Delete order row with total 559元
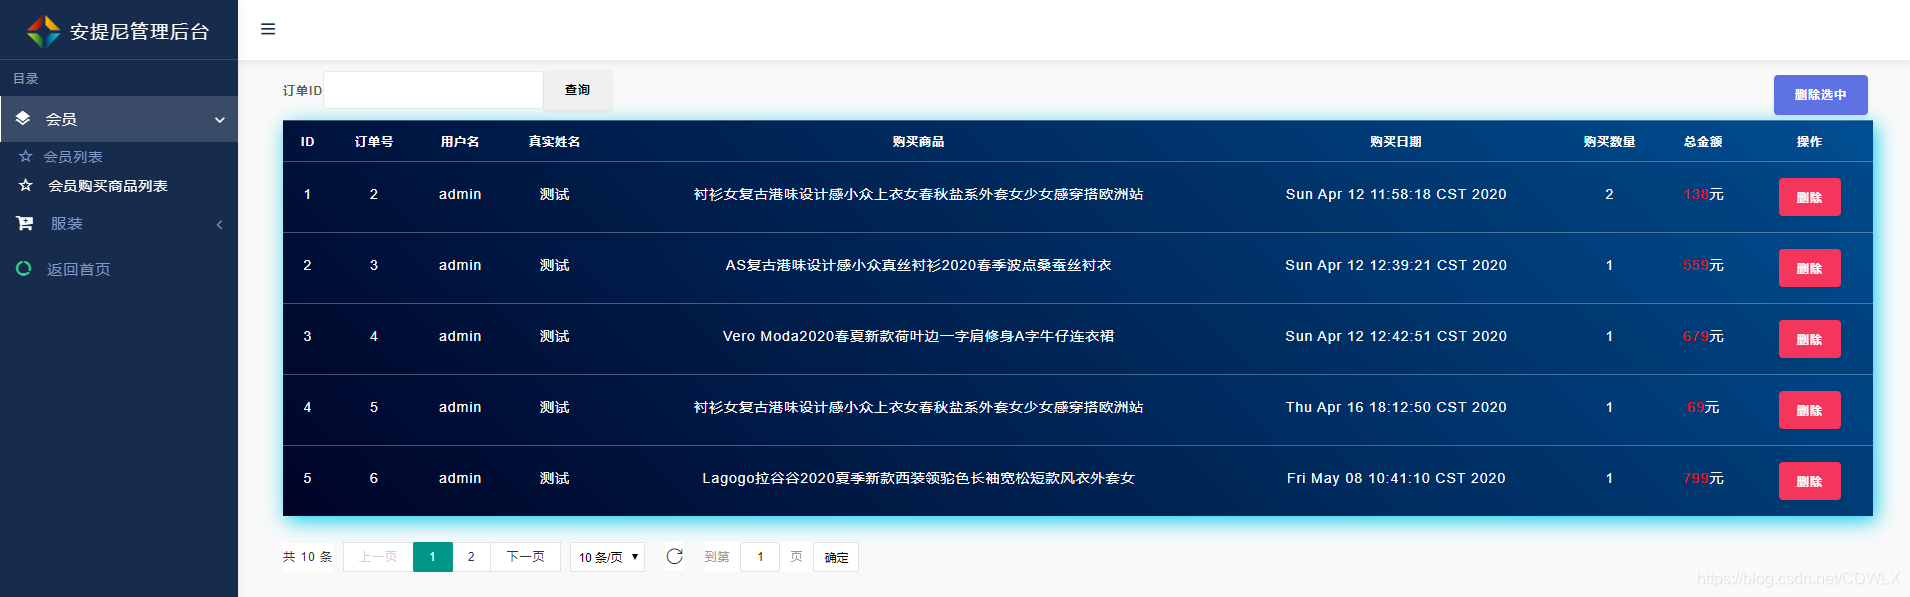 coord(1809,268)
